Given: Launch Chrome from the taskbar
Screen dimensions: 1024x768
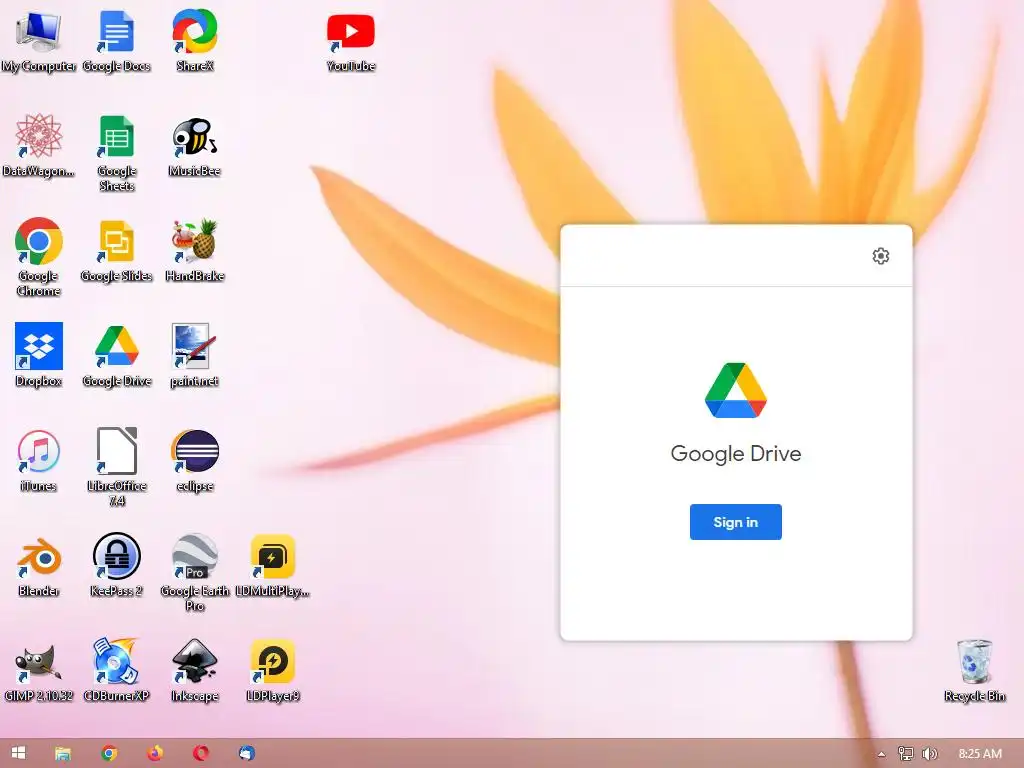Looking at the screenshot, I should point(109,753).
